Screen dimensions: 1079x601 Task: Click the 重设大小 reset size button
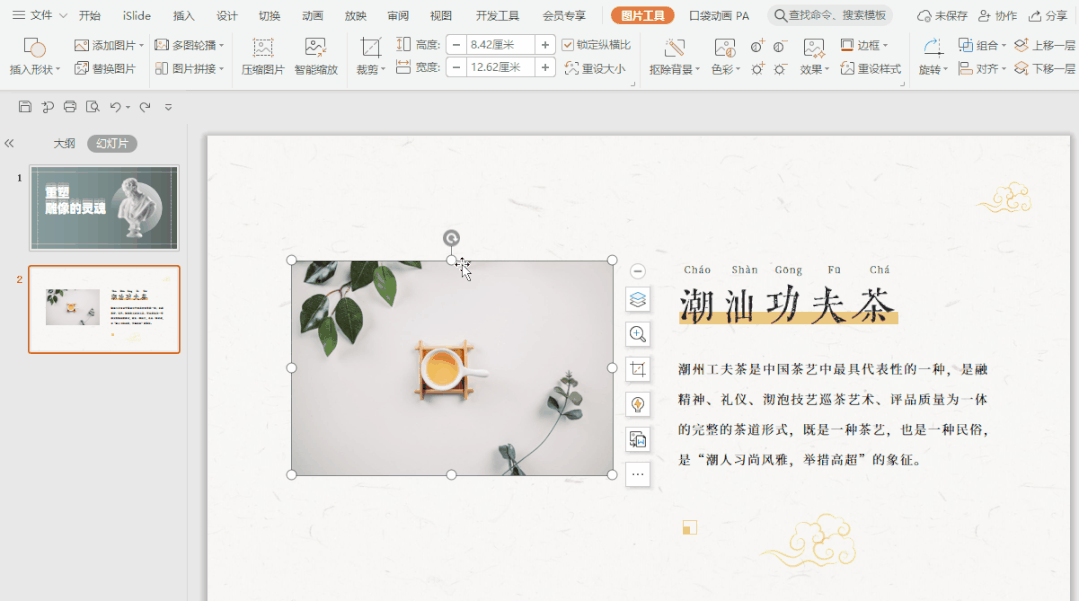(595, 68)
